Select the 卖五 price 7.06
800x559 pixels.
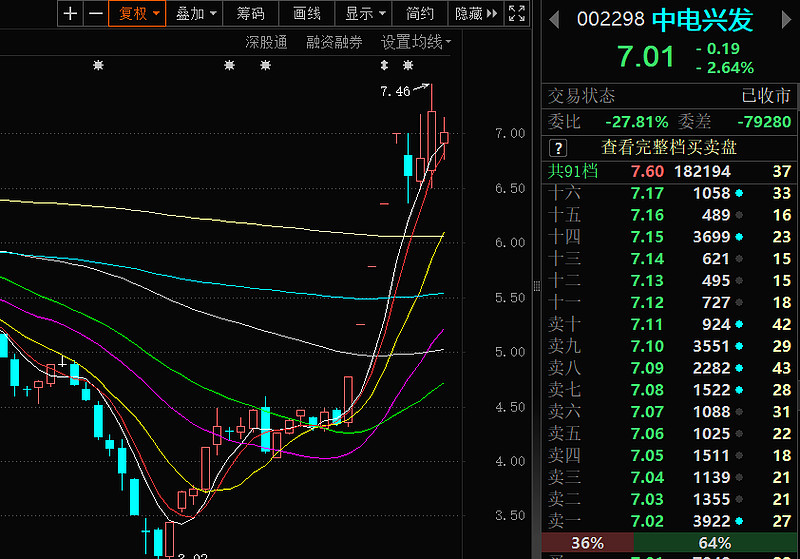(x=647, y=434)
